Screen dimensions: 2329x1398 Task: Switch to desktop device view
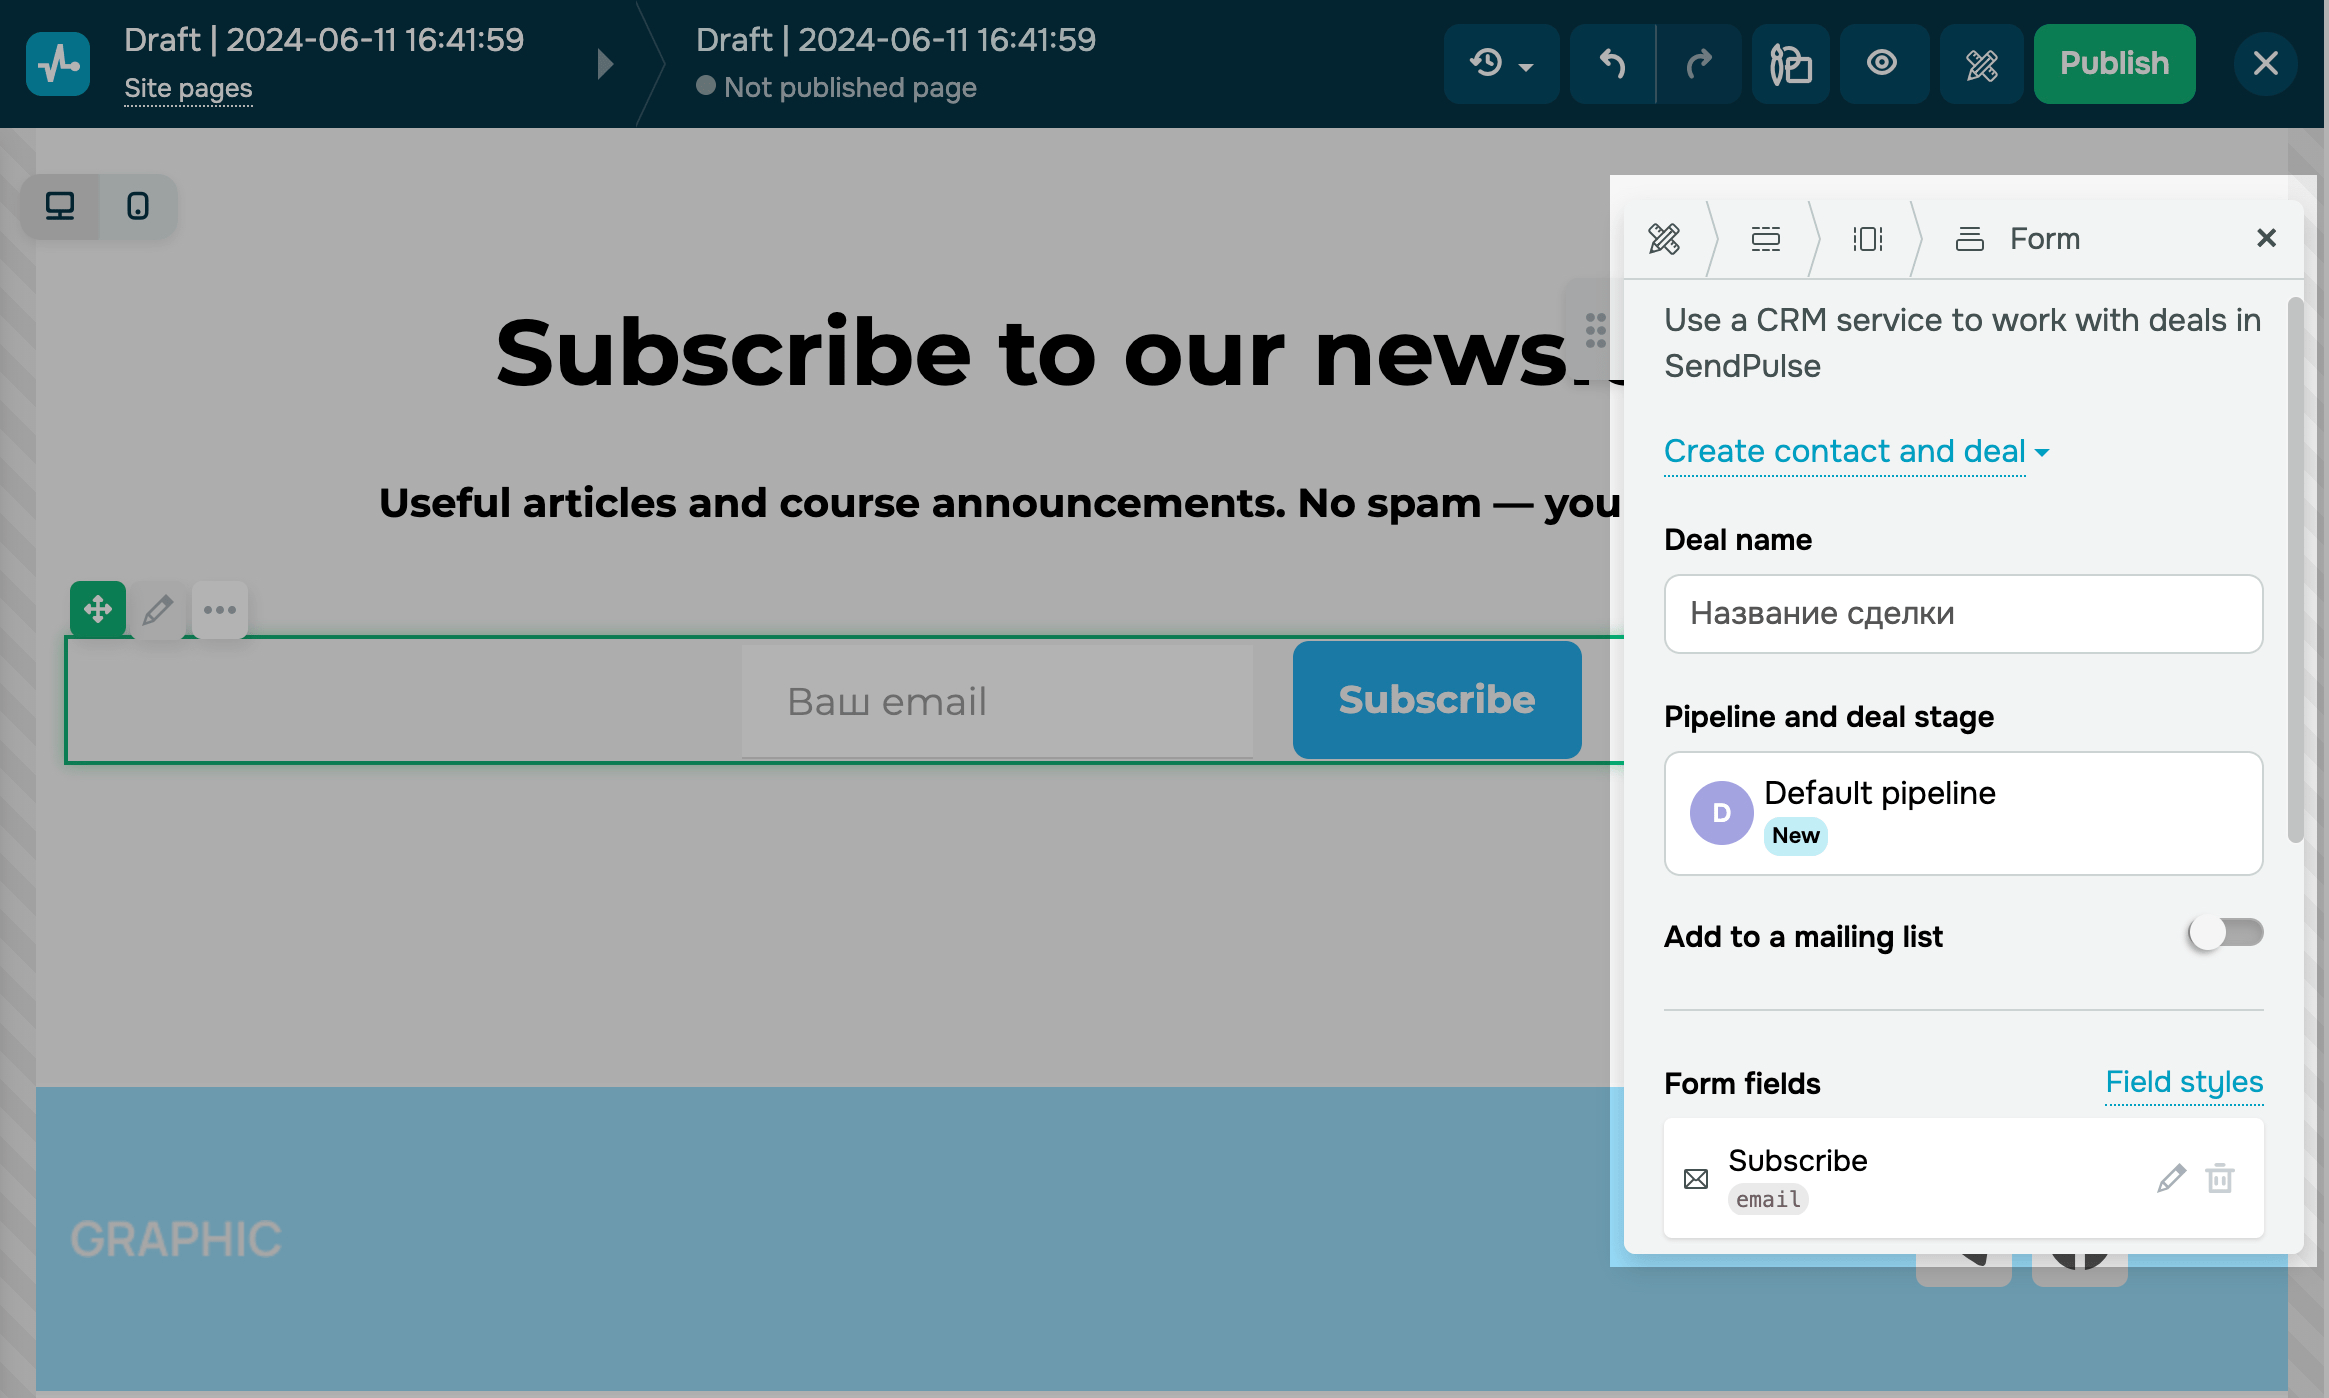pyautogui.click(x=60, y=206)
